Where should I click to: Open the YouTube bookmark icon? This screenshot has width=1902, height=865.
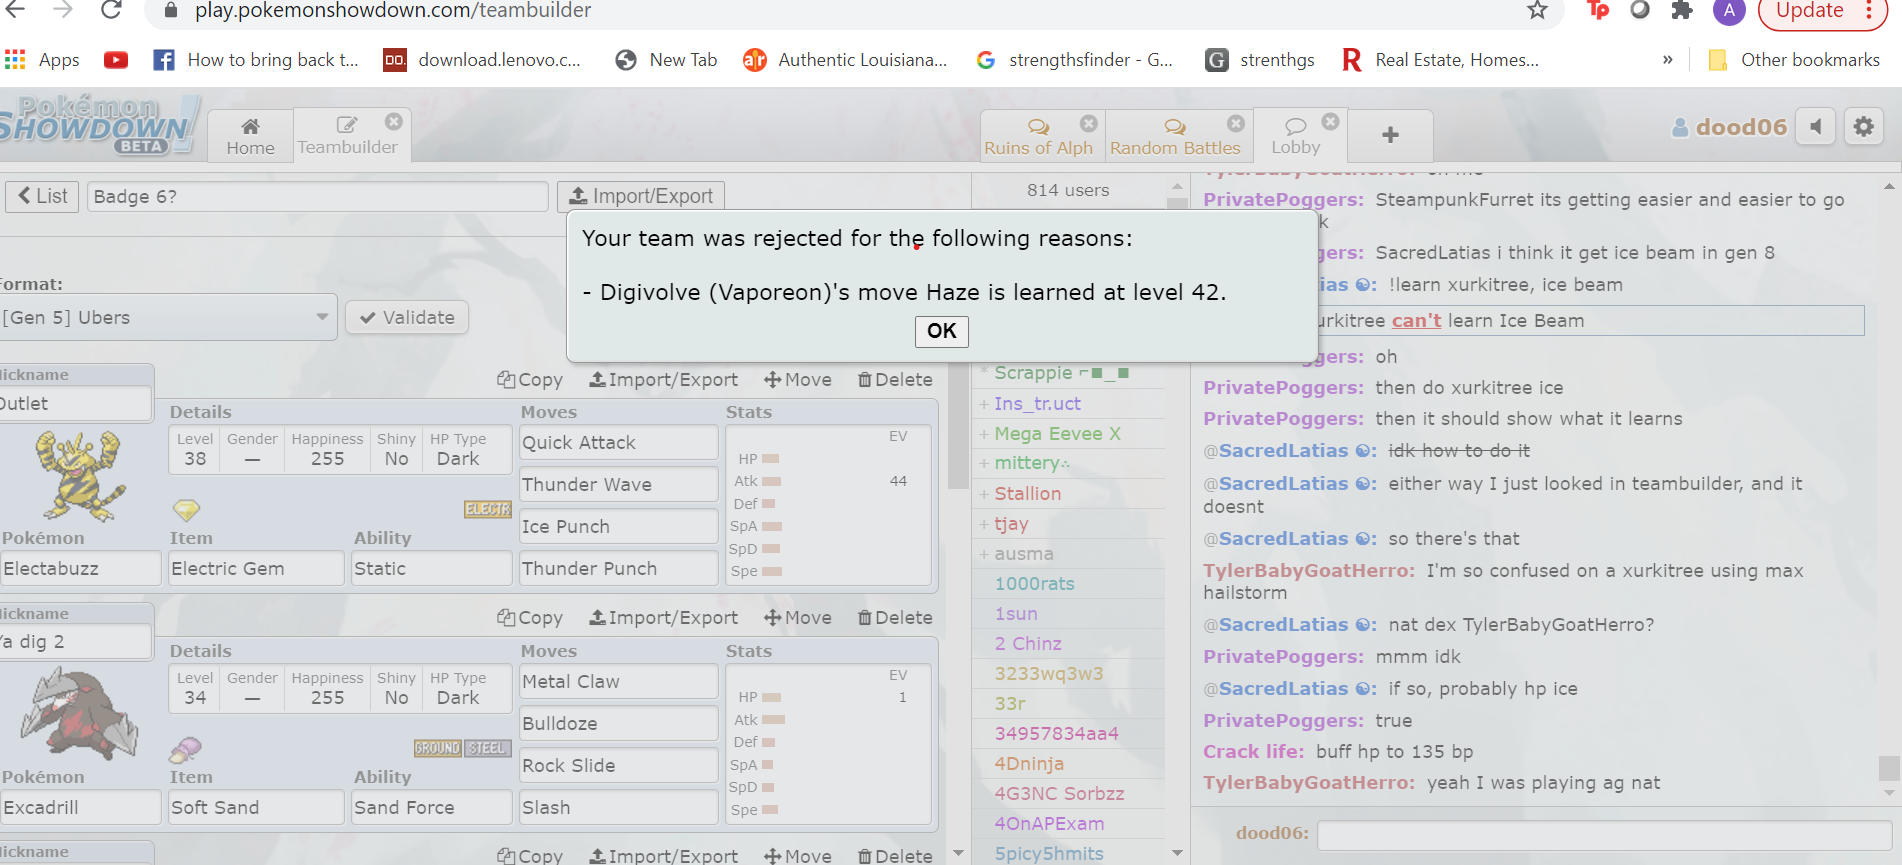[x=116, y=60]
